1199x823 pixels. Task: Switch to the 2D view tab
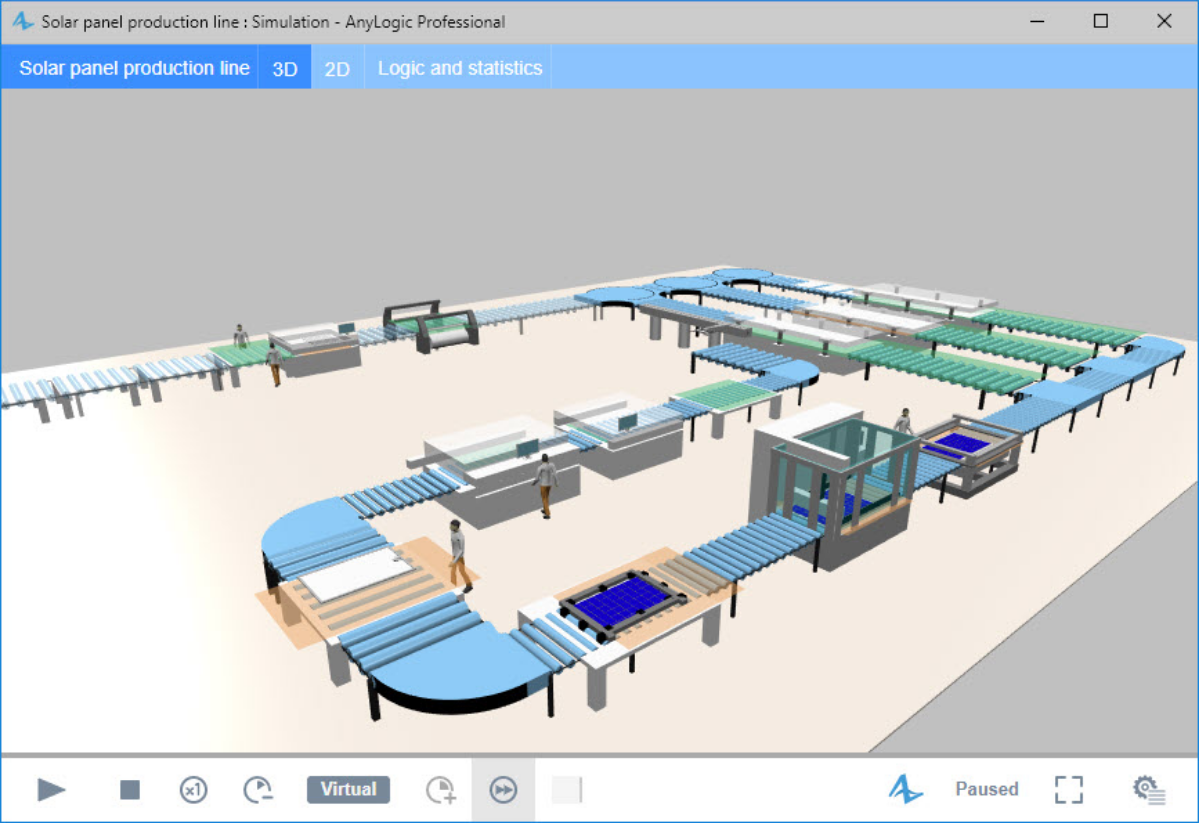(337, 69)
